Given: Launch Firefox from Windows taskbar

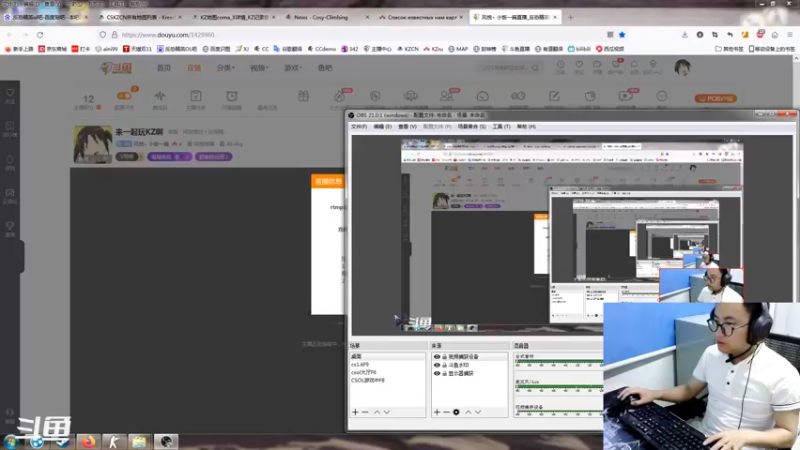Looking at the screenshot, I should click(88, 441).
